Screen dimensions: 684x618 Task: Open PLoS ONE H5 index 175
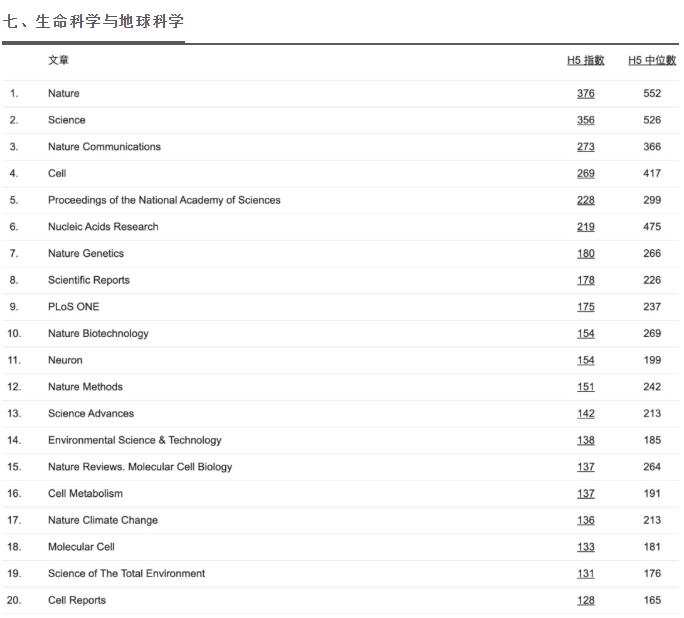click(x=585, y=307)
